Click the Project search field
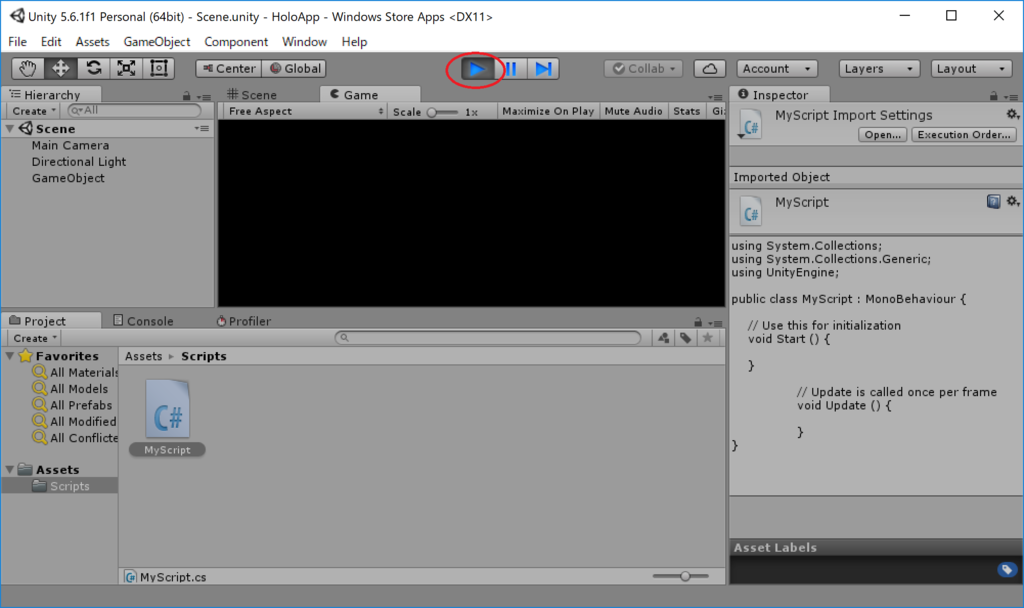The width and height of the screenshot is (1024, 608). pos(488,338)
